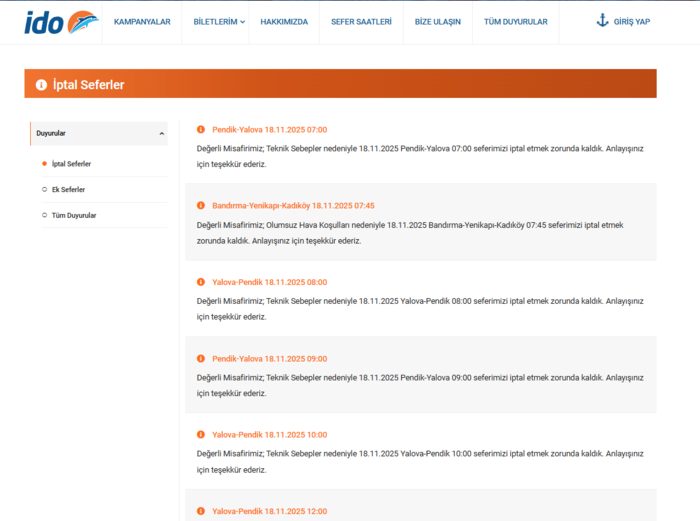Open Kampanyalar menu item

click(142, 22)
